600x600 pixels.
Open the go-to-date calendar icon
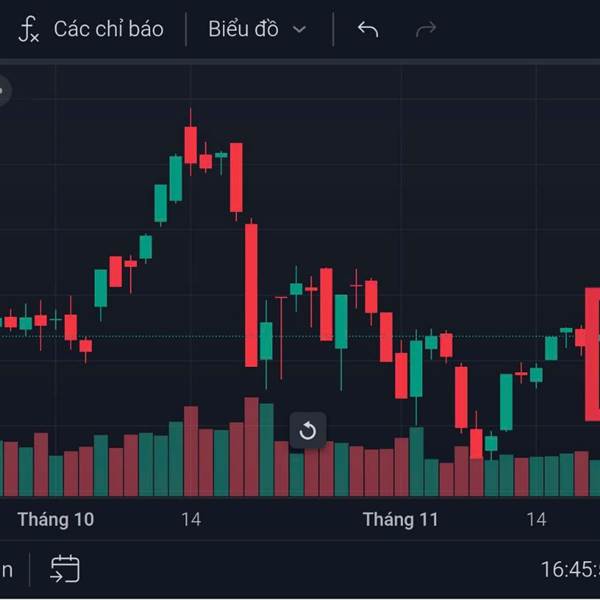point(65,569)
